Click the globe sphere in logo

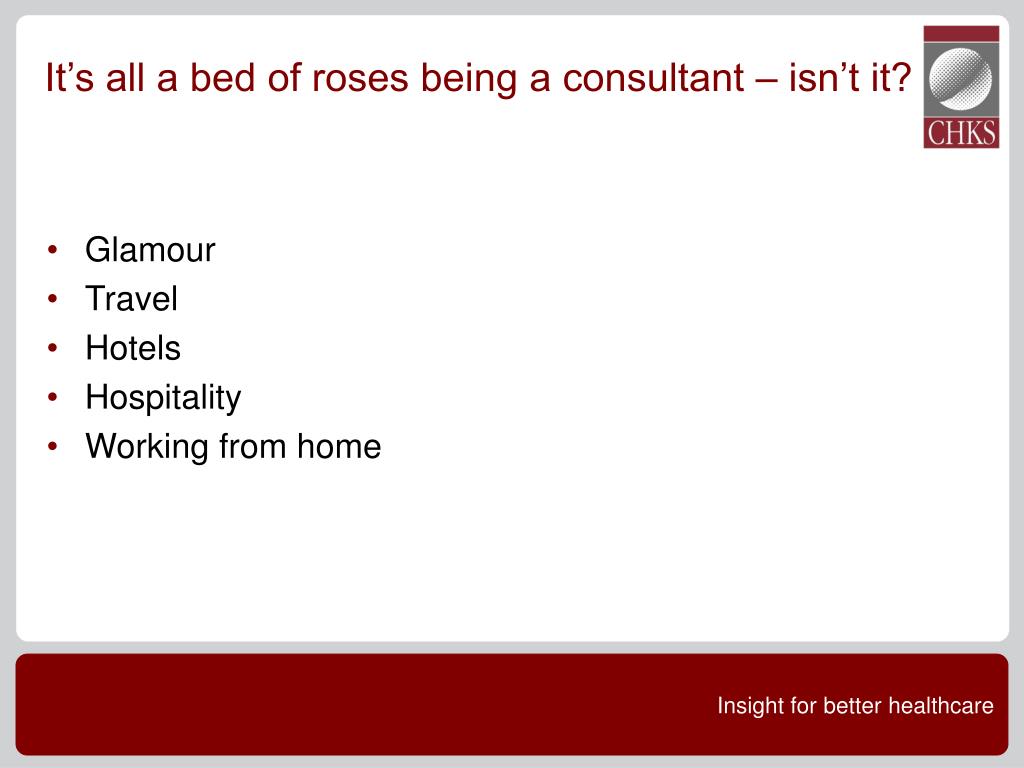(x=961, y=79)
